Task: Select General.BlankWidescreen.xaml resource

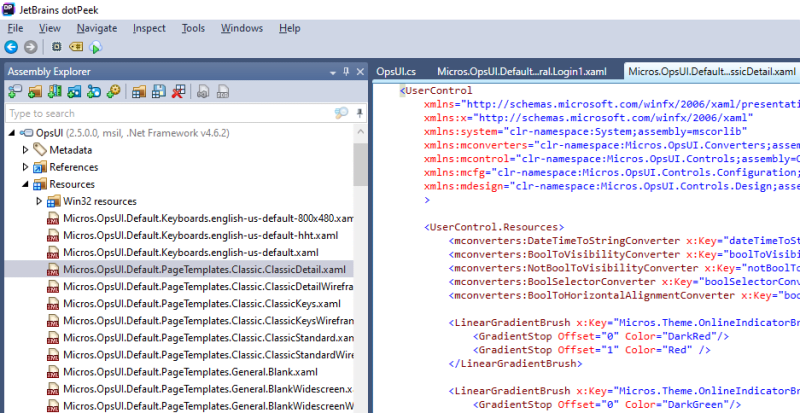Action: [x=208, y=389]
